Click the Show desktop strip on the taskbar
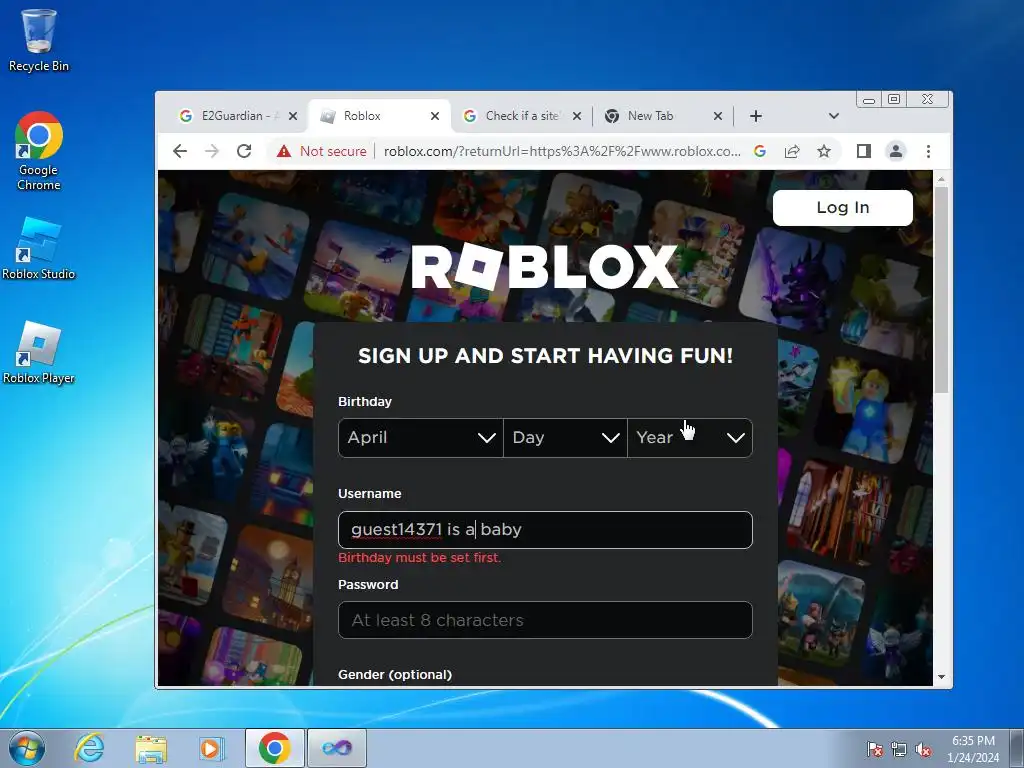The image size is (1024, 768). [x=1018, y=748]
